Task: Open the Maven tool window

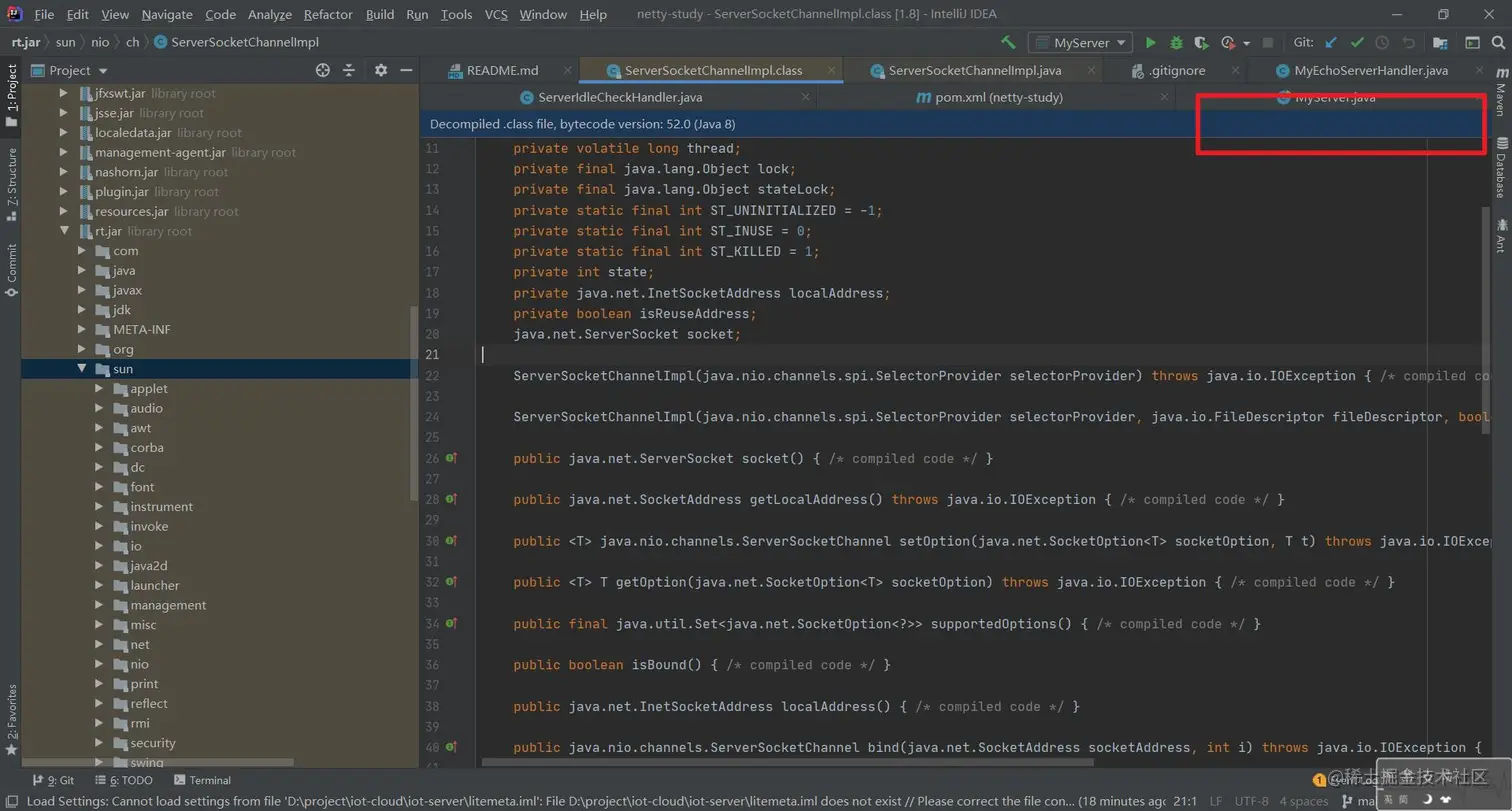Action: pos(1500,92)
